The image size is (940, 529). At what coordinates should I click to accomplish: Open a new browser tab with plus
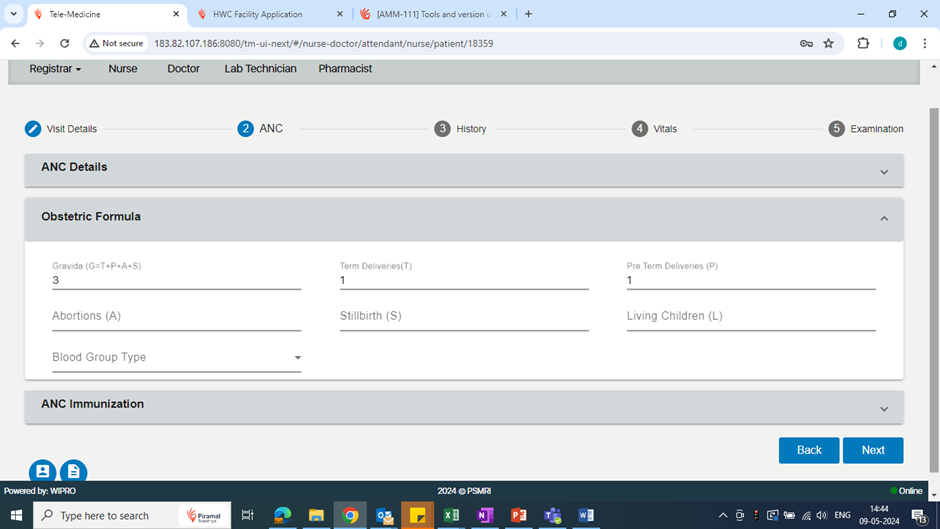pos(528,14)
